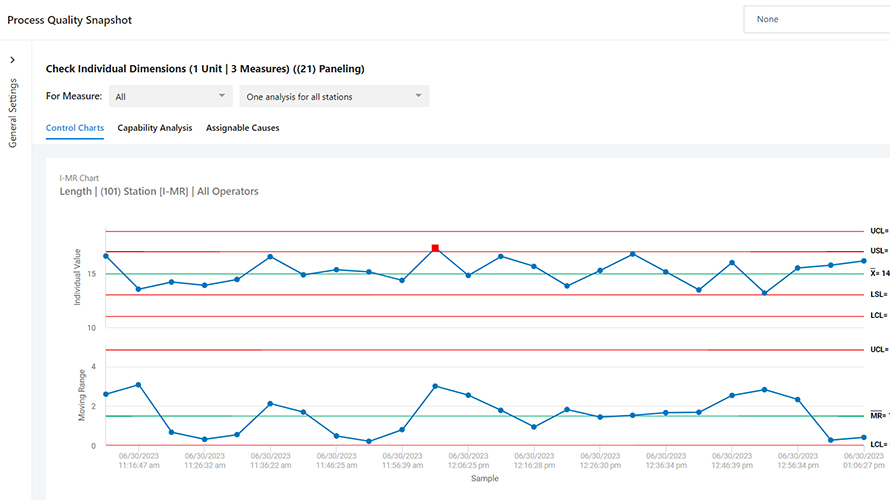Click first data point on Individual Value chart
The width and height of the screenshot is (890, 500).
pyautogui.click(x=106, y=256)
